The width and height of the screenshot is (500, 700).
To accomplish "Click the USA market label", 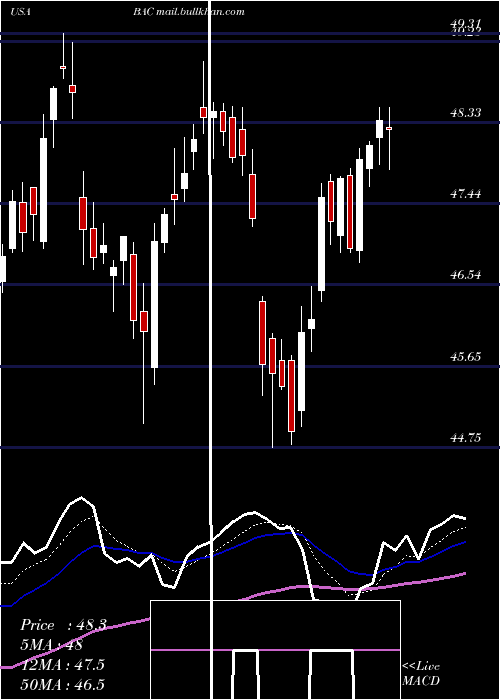I will [x=20, y=12].
